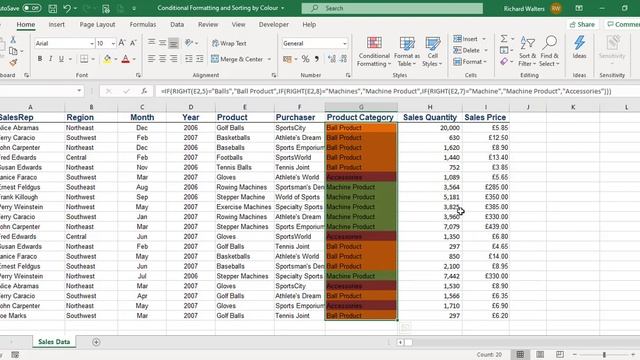640x360 pixels.
Task: Open the Review ribbon tab
Action: tap(208, 24)
